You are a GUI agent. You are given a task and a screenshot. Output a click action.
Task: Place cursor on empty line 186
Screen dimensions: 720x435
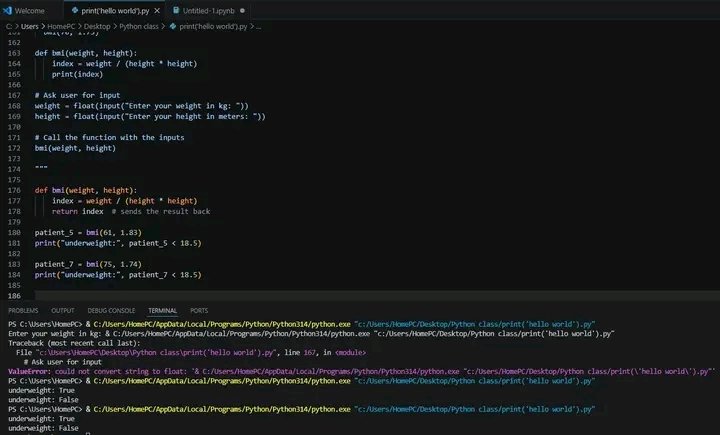(377, 295)
